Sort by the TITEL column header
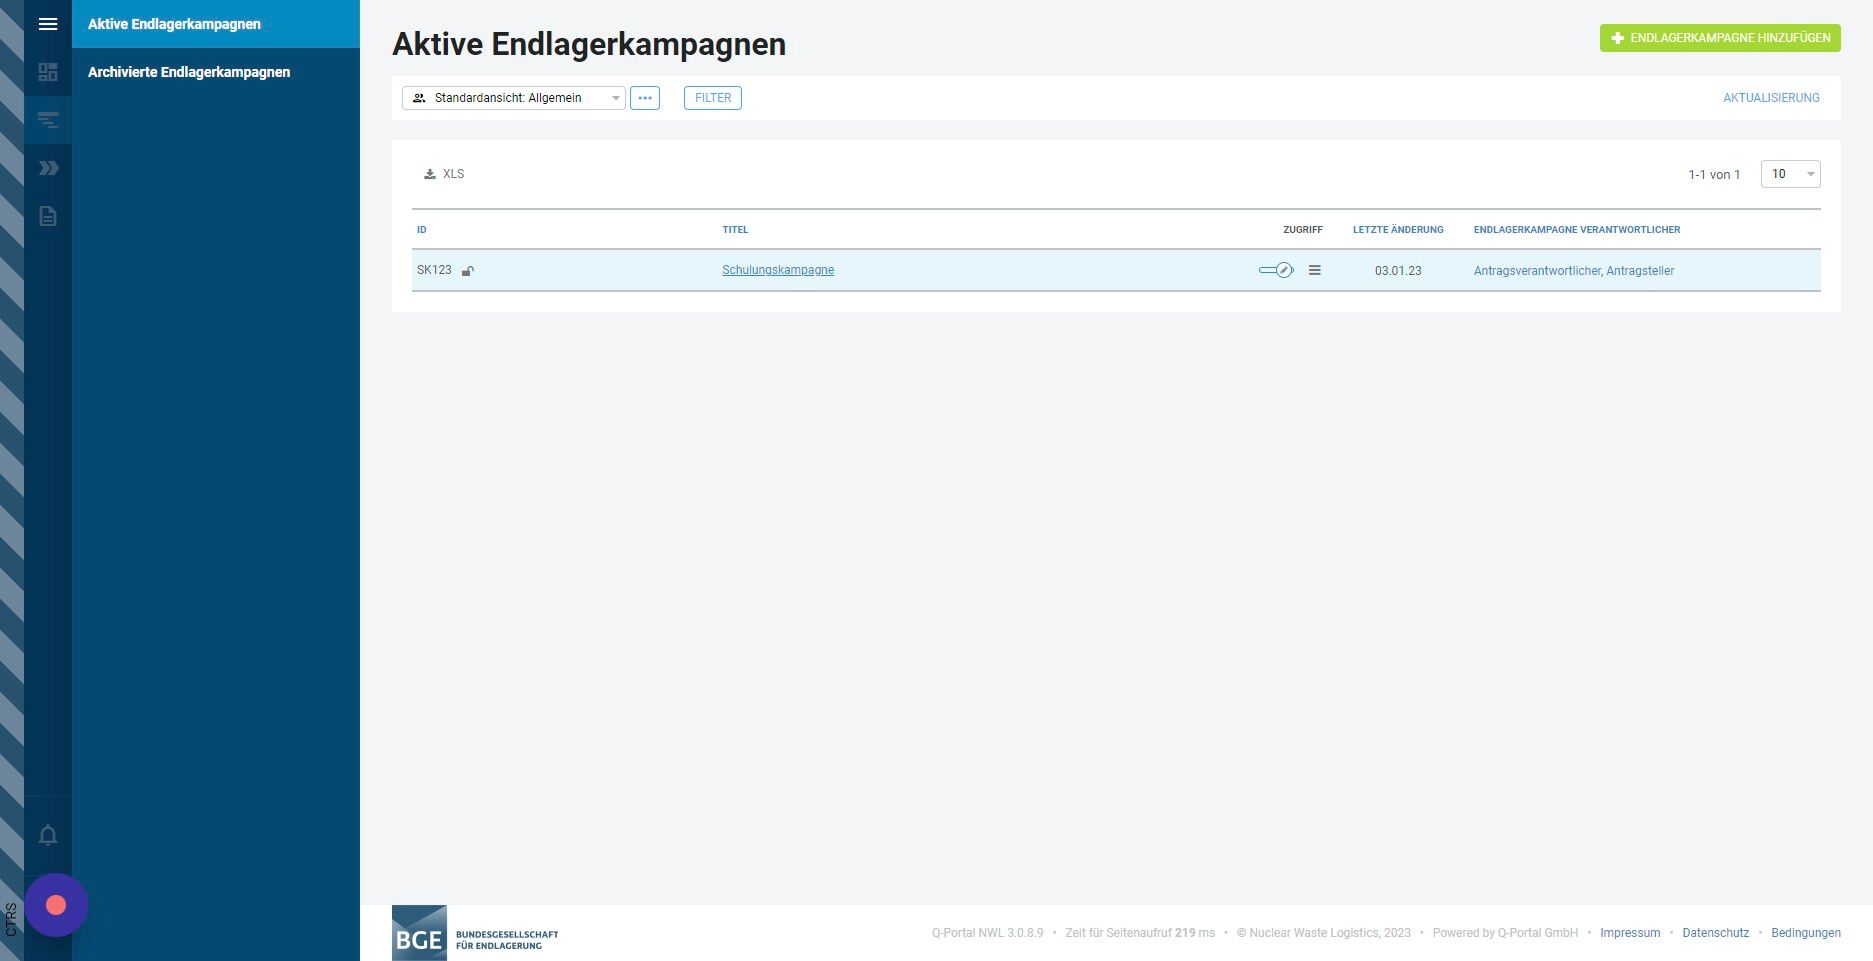The width and height of the screenshot is (1873, 961). coord(735,230)
